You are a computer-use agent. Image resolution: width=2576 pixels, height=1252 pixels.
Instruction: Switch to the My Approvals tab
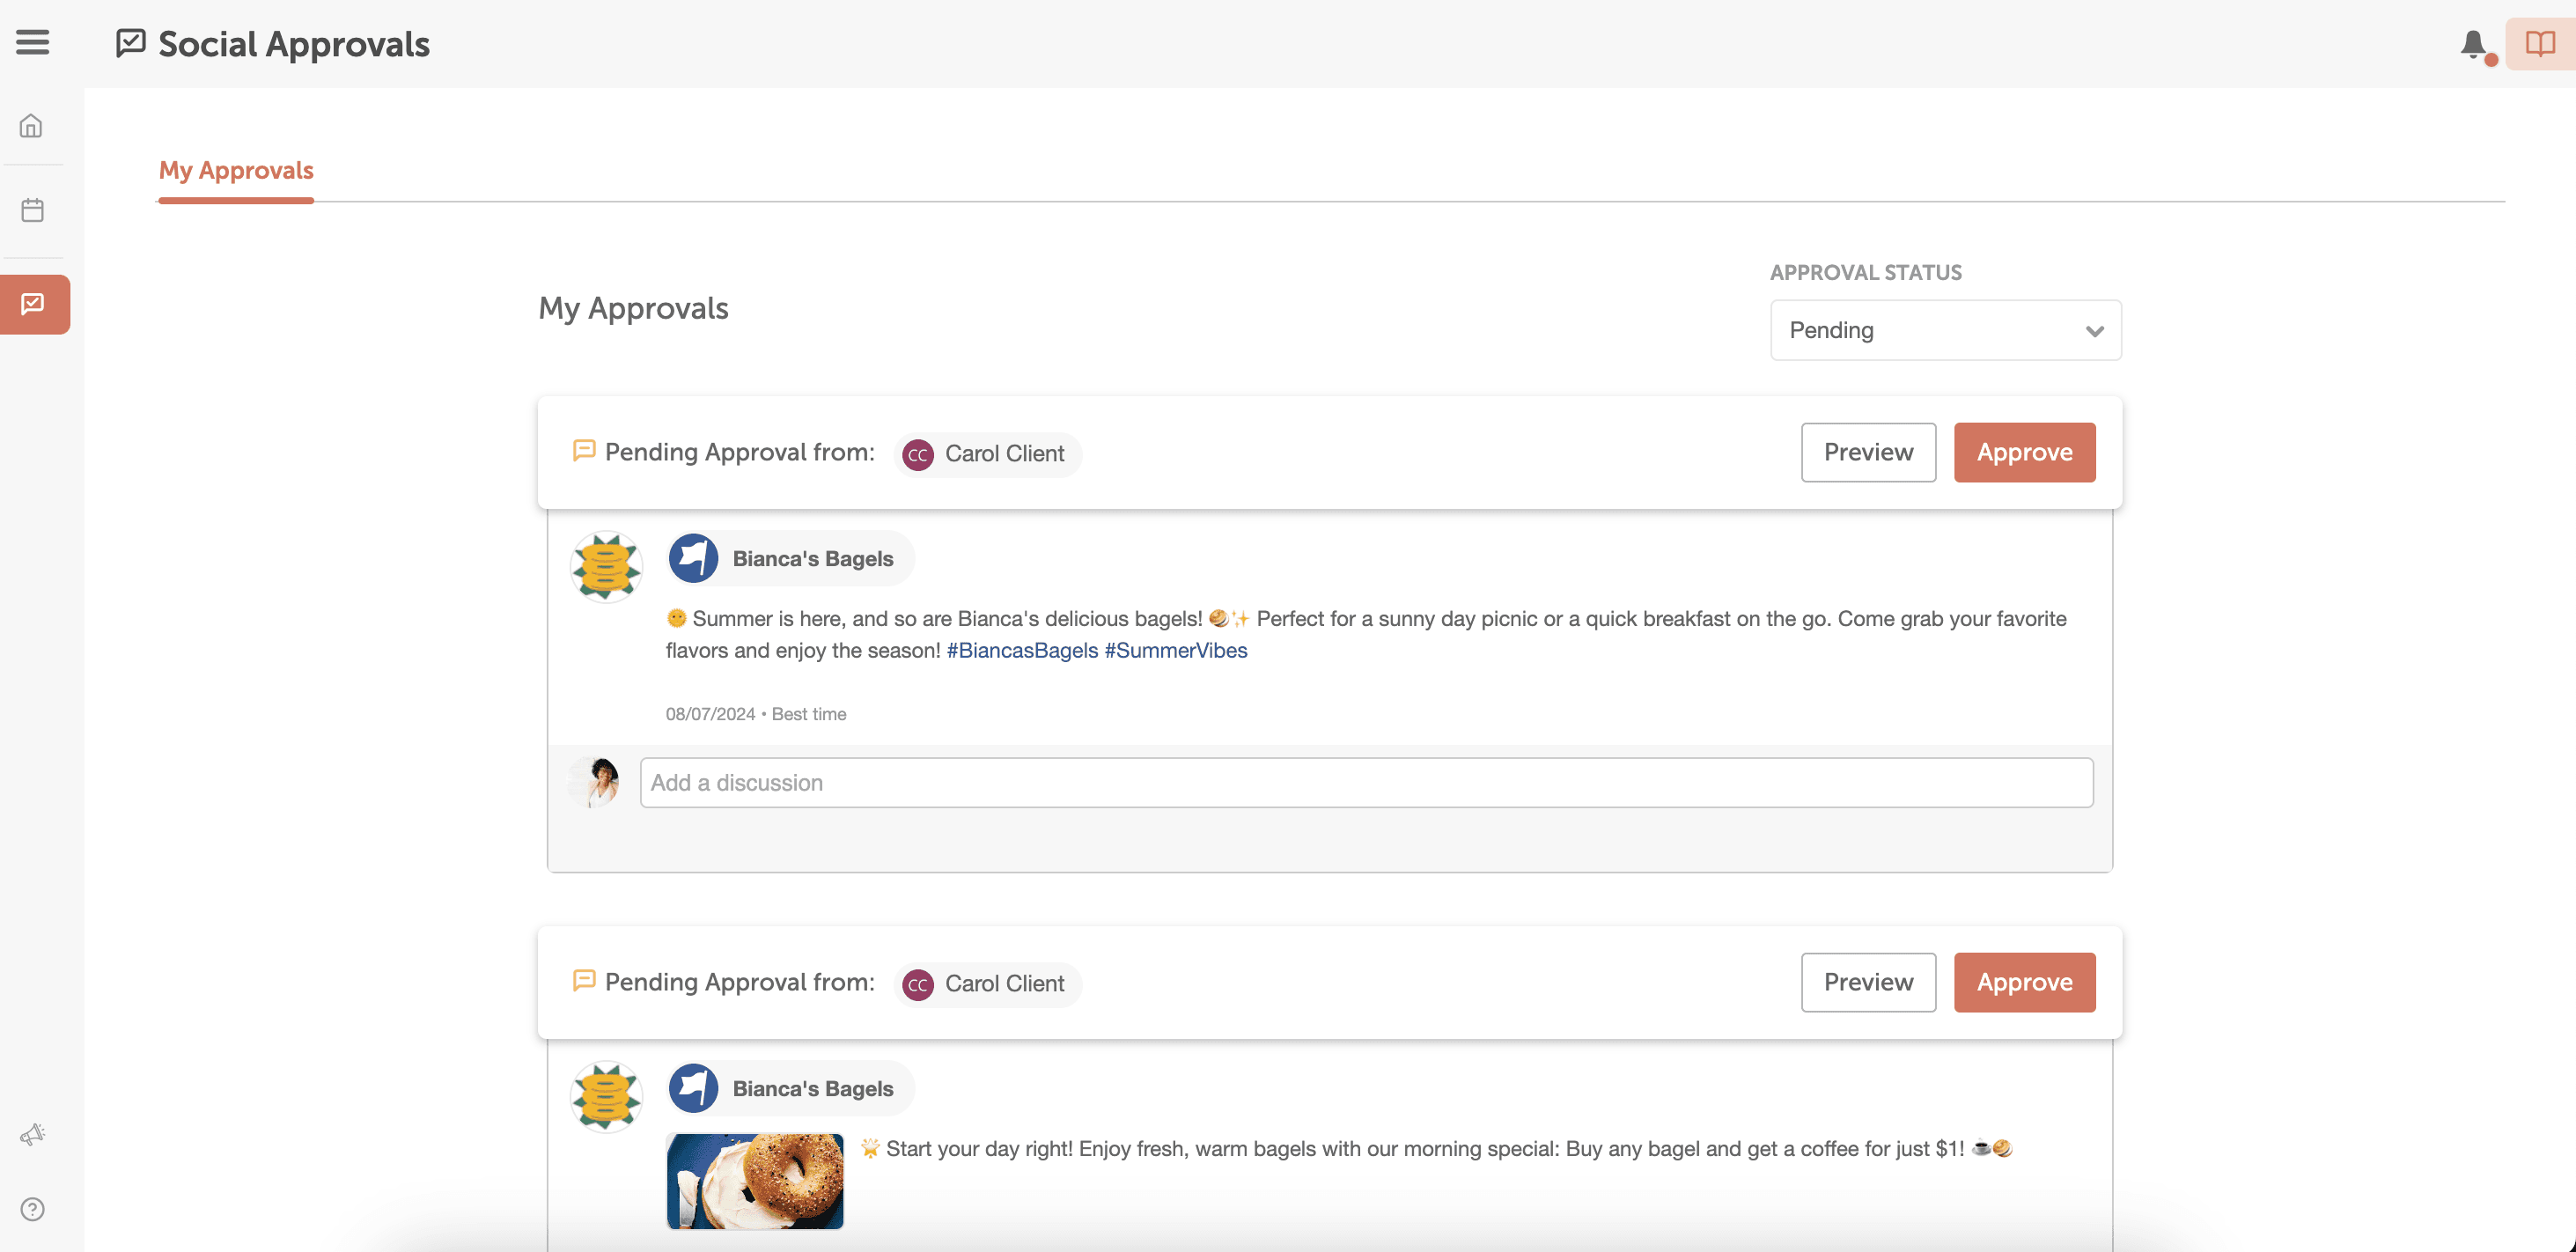[x=236, y=170]
